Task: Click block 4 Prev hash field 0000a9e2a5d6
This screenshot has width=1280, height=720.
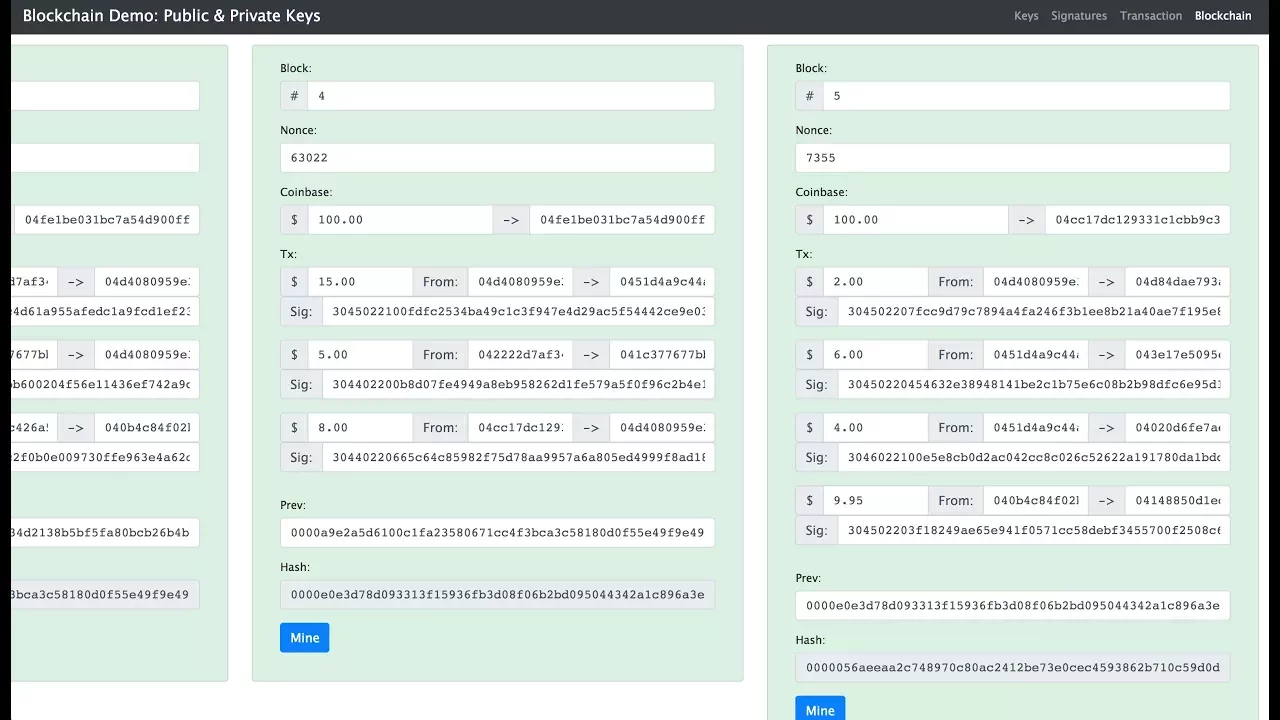Action: point(497,533)
